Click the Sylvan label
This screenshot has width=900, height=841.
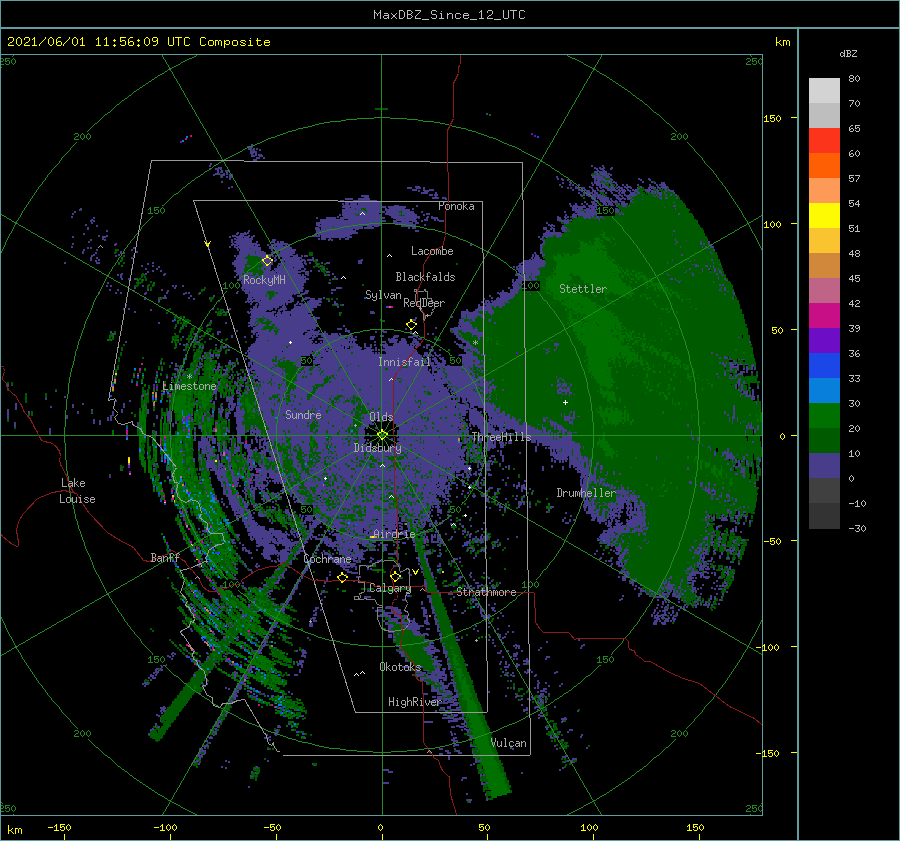383,295
